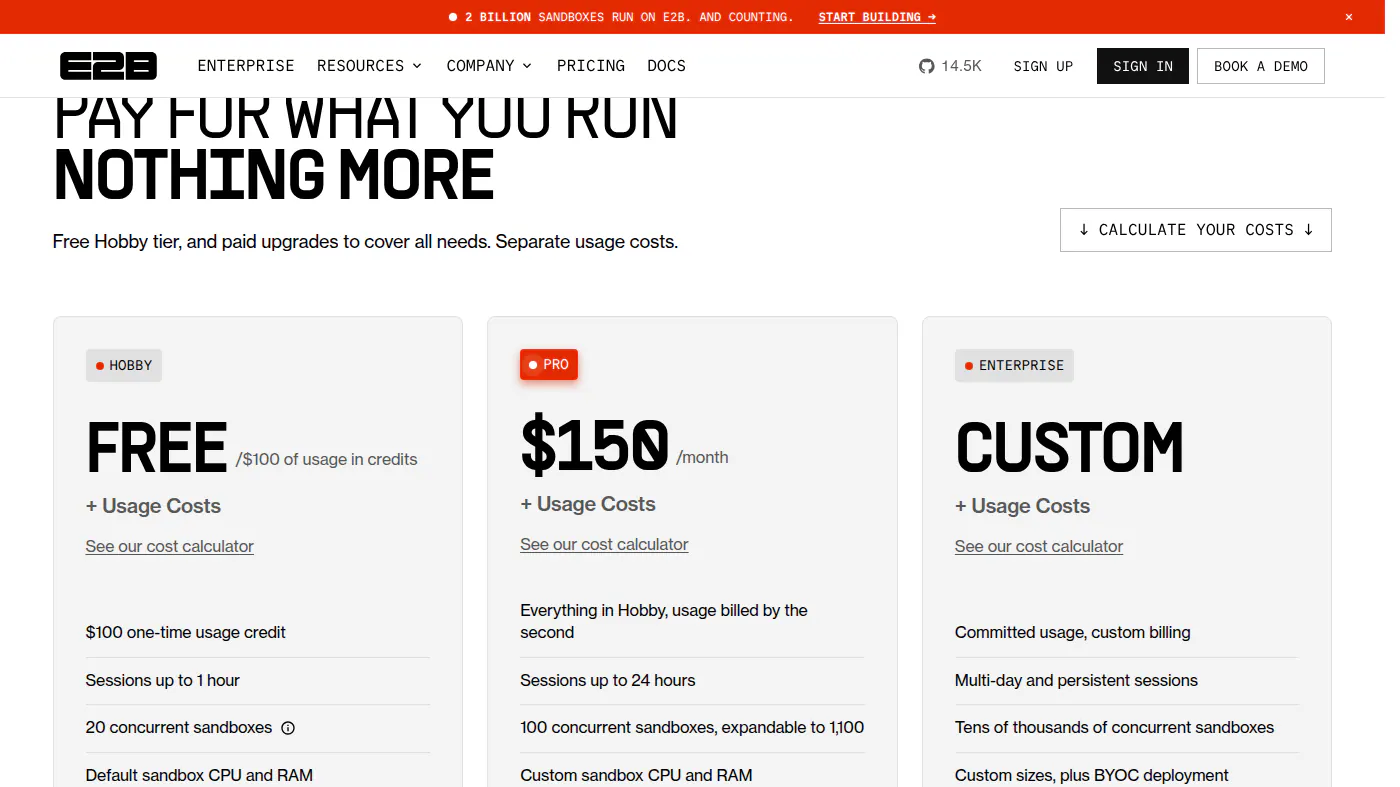Click the 'Free Hobby tier, and paid upgrades' subtitle
The height and width of the screenshot is (787, 1400).
point(365,242)
